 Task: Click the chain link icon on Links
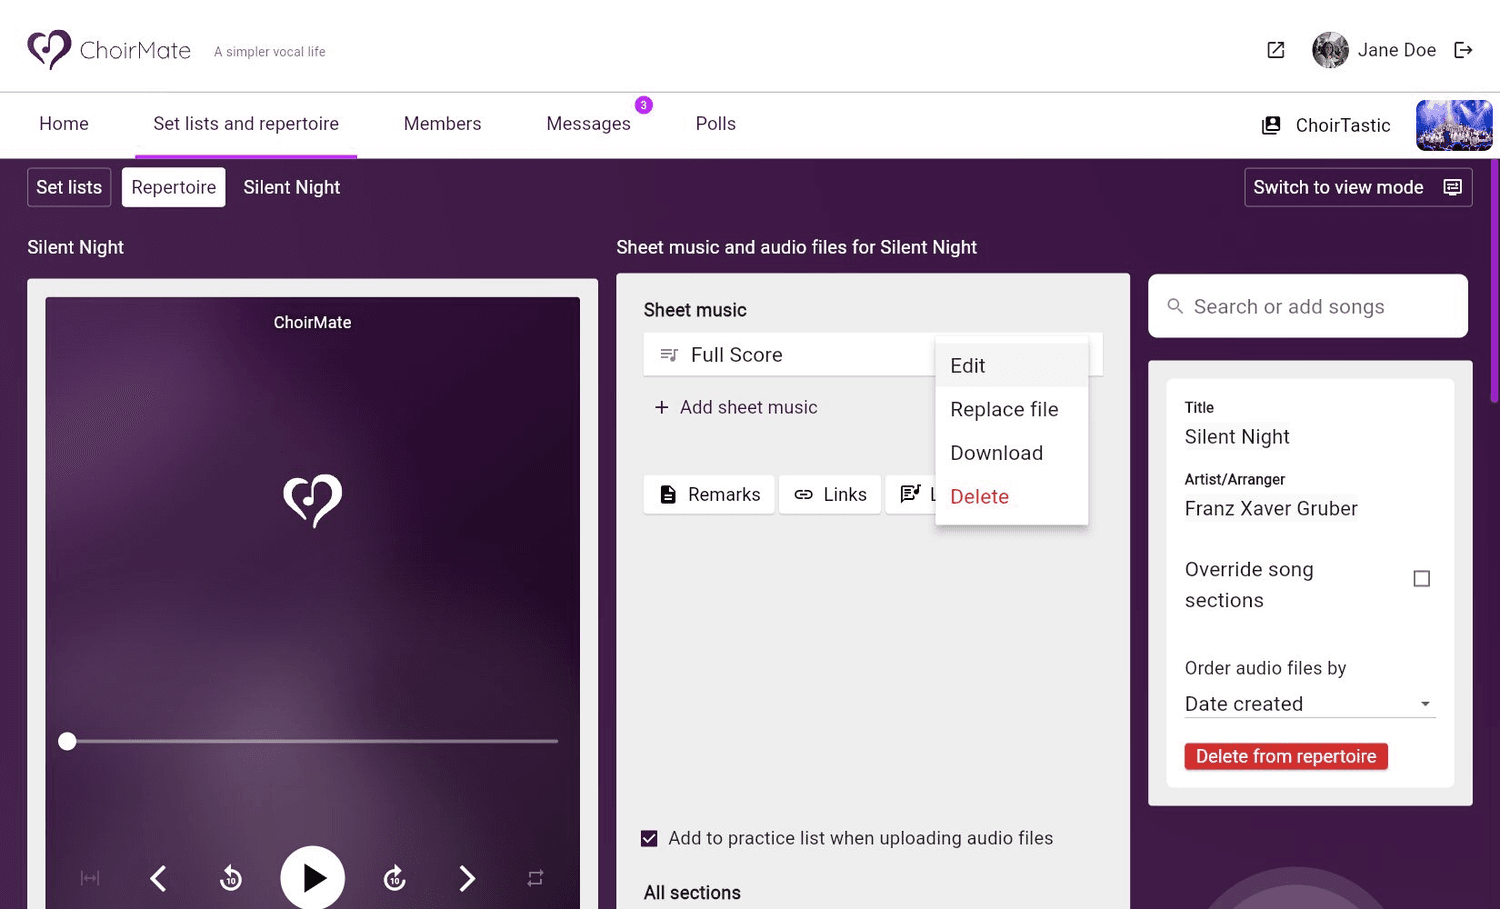(803, 495)
